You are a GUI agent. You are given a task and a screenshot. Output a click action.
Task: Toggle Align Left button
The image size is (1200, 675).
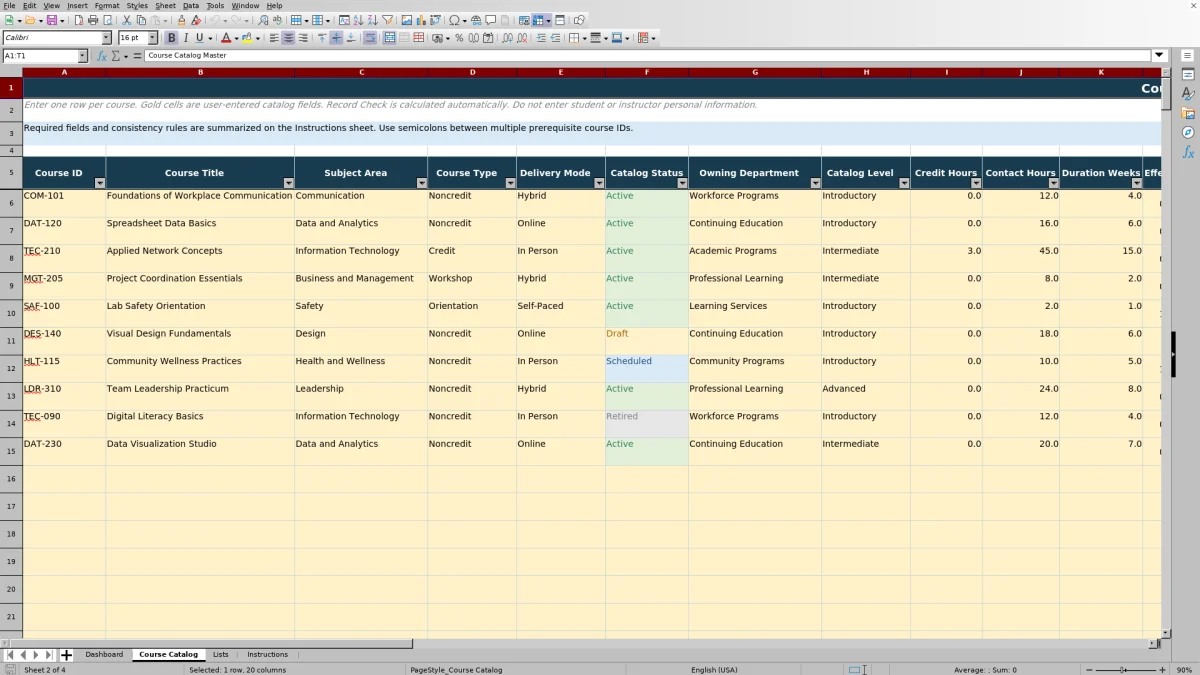pyautogui.click(x=273, y=38)
